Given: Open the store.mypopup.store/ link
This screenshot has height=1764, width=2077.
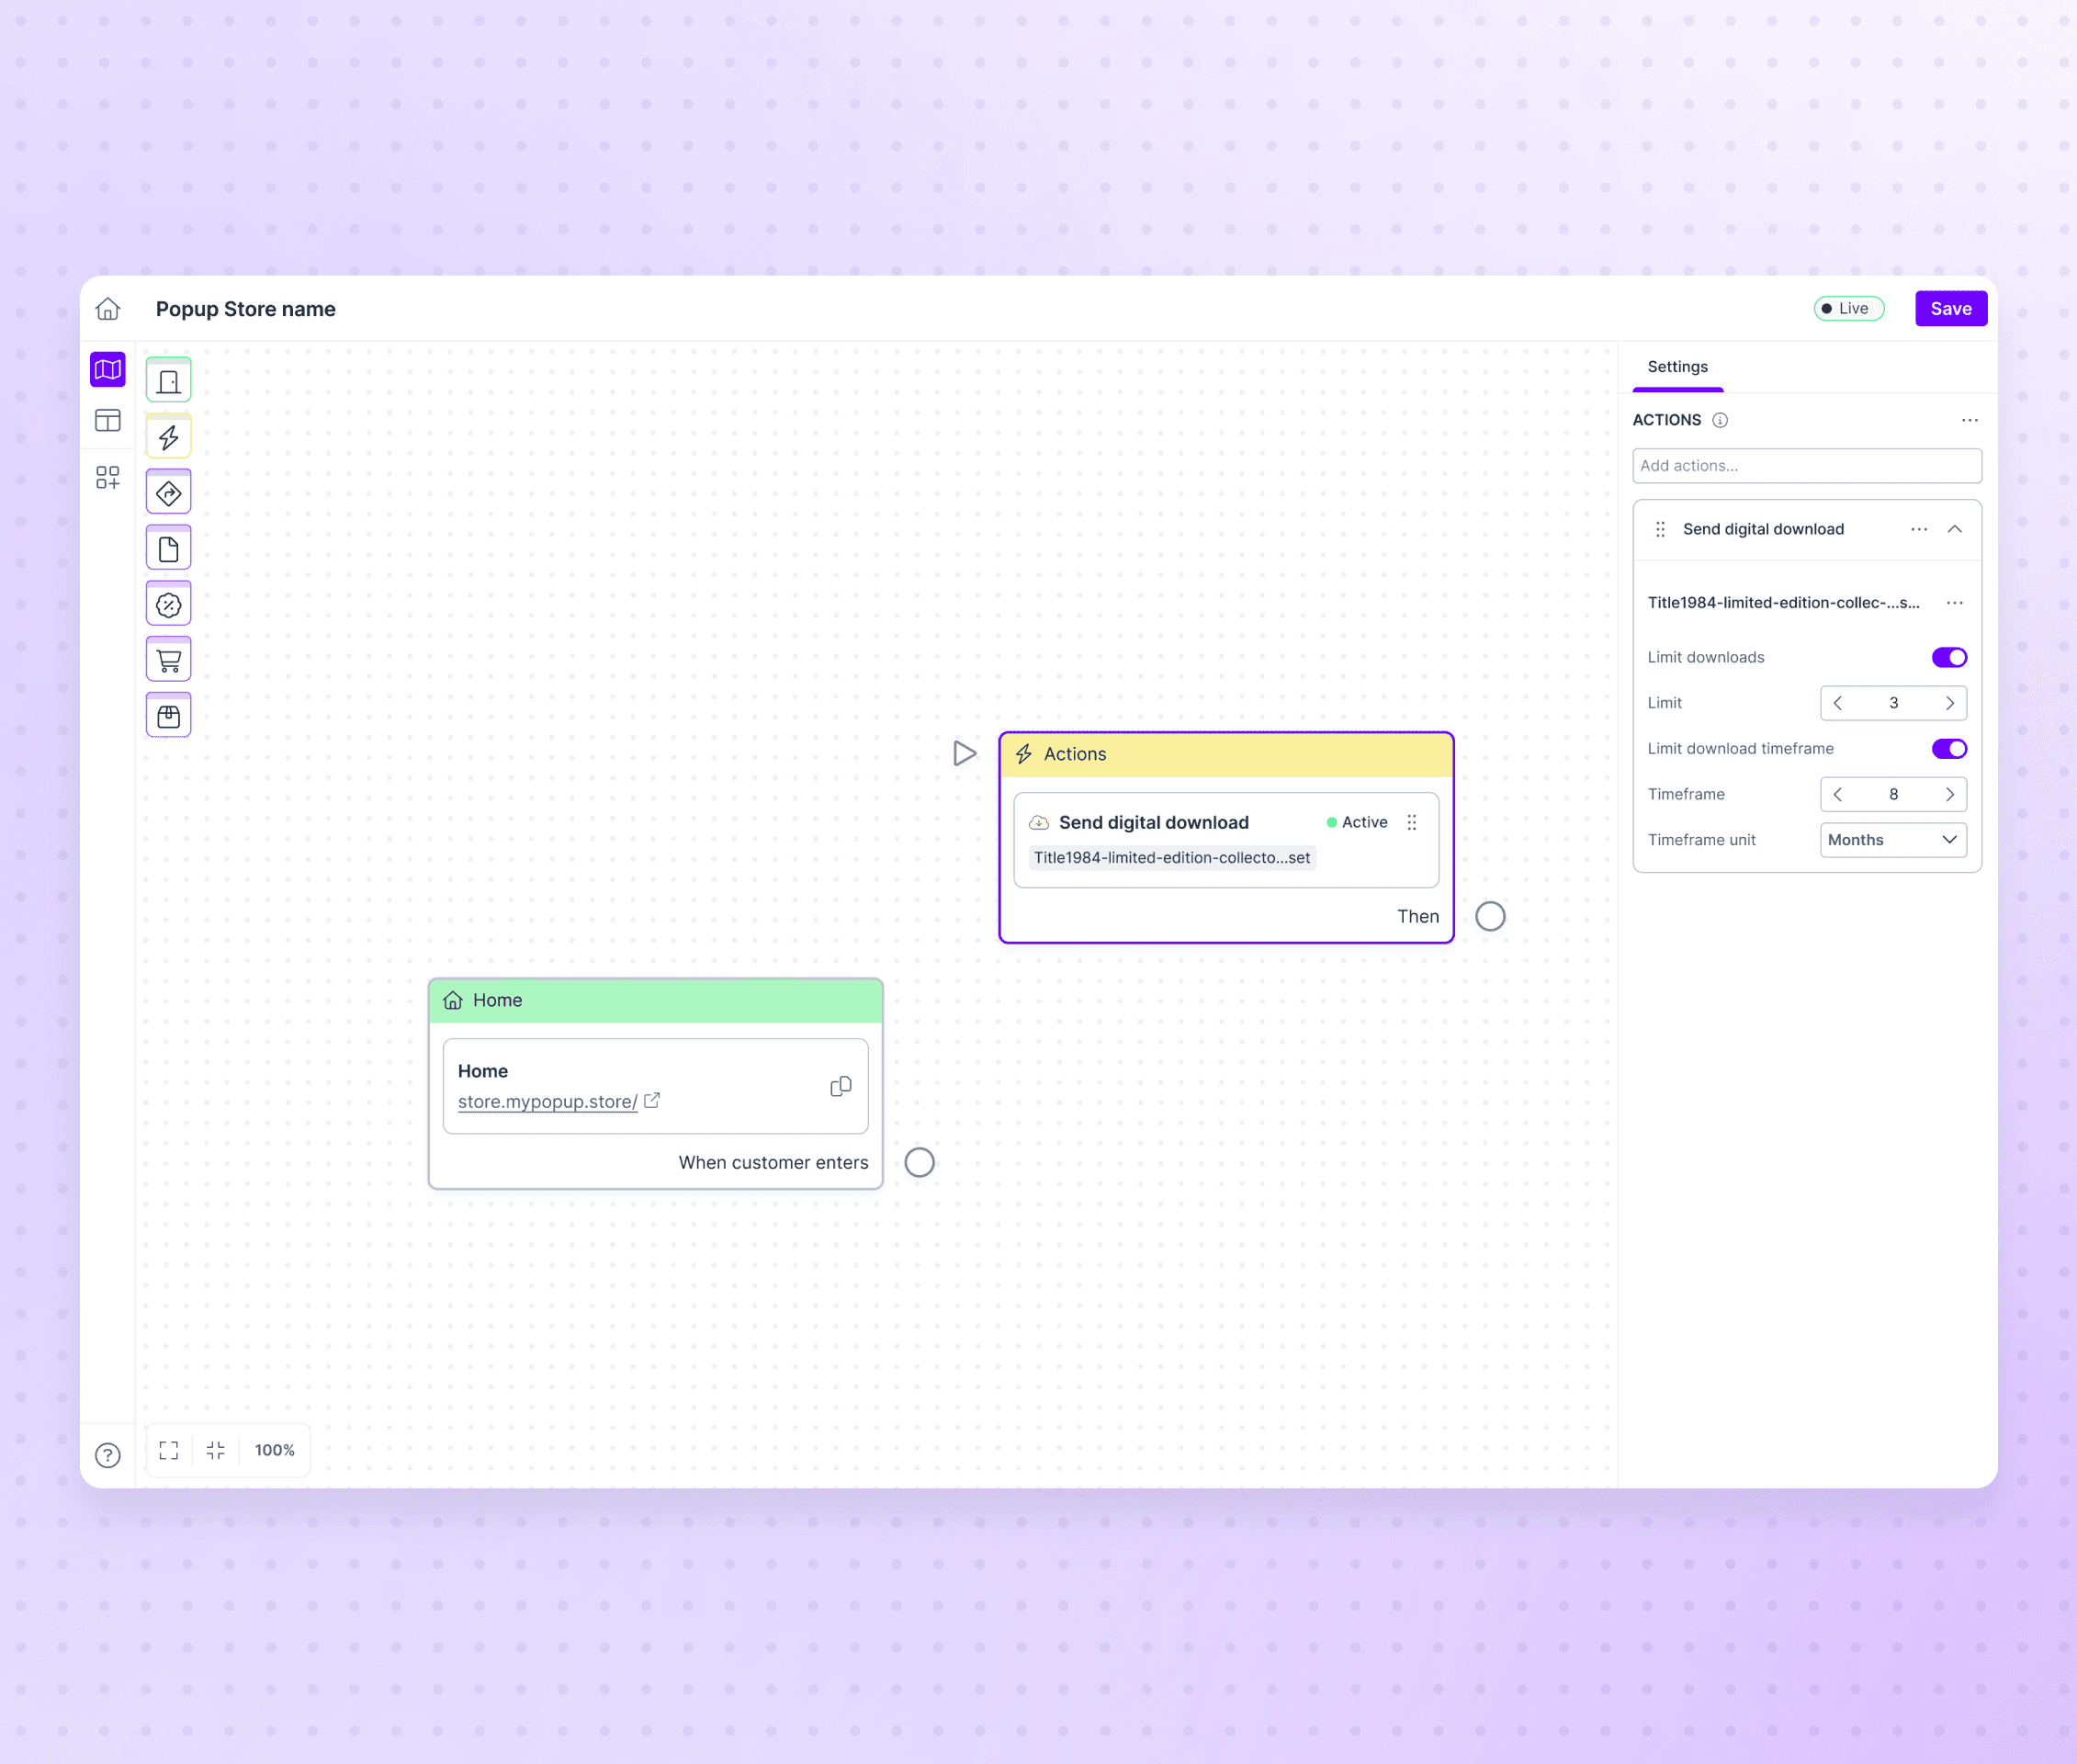Looking at the screenshot, I should coord(548,1101).
